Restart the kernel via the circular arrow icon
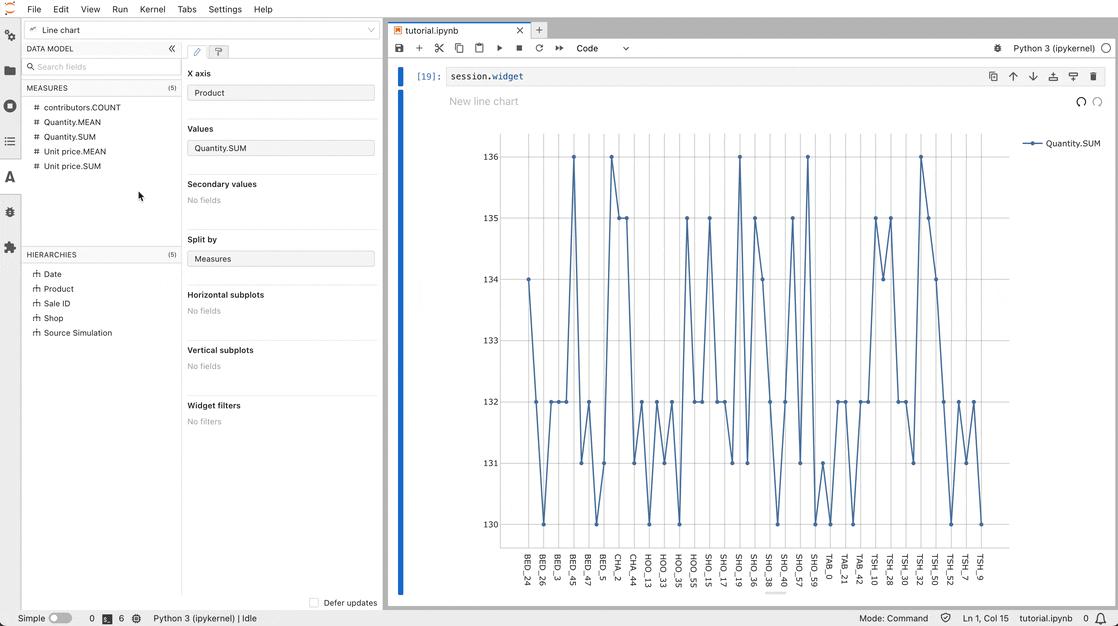1118x626 pixels. (539, 48)
